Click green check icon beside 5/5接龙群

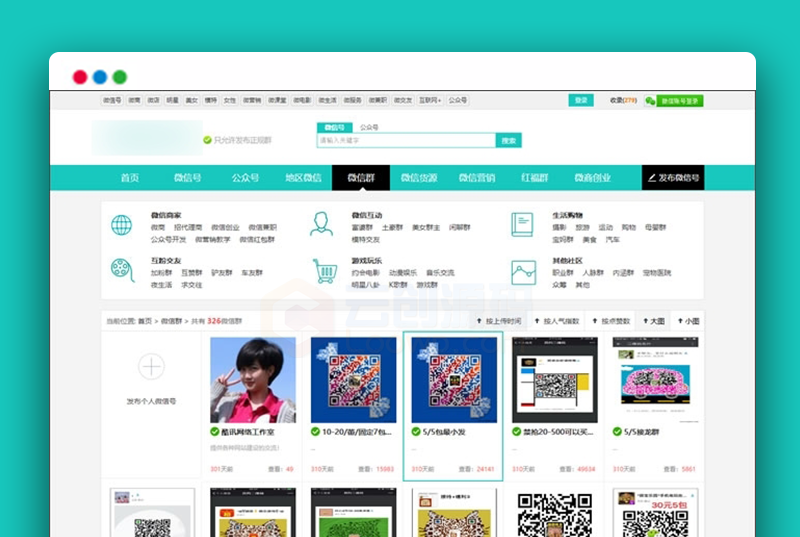coord(617,431)
